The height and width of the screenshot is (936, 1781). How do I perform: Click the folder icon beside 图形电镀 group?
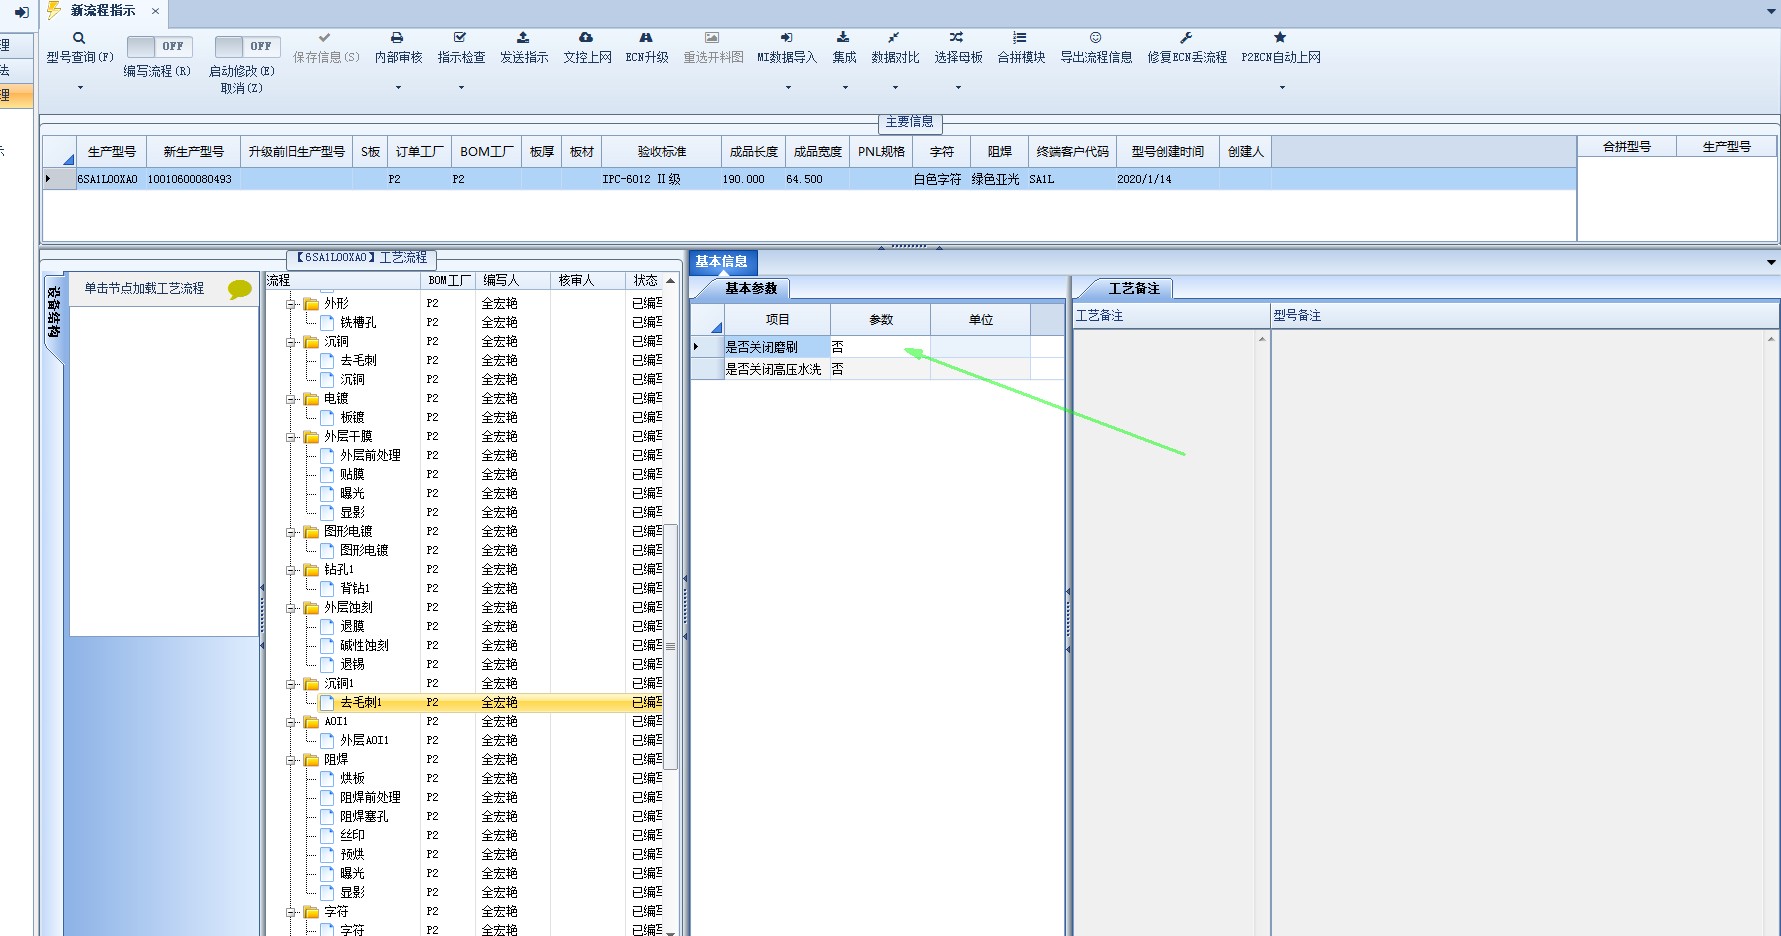click(x=311, y=532)
